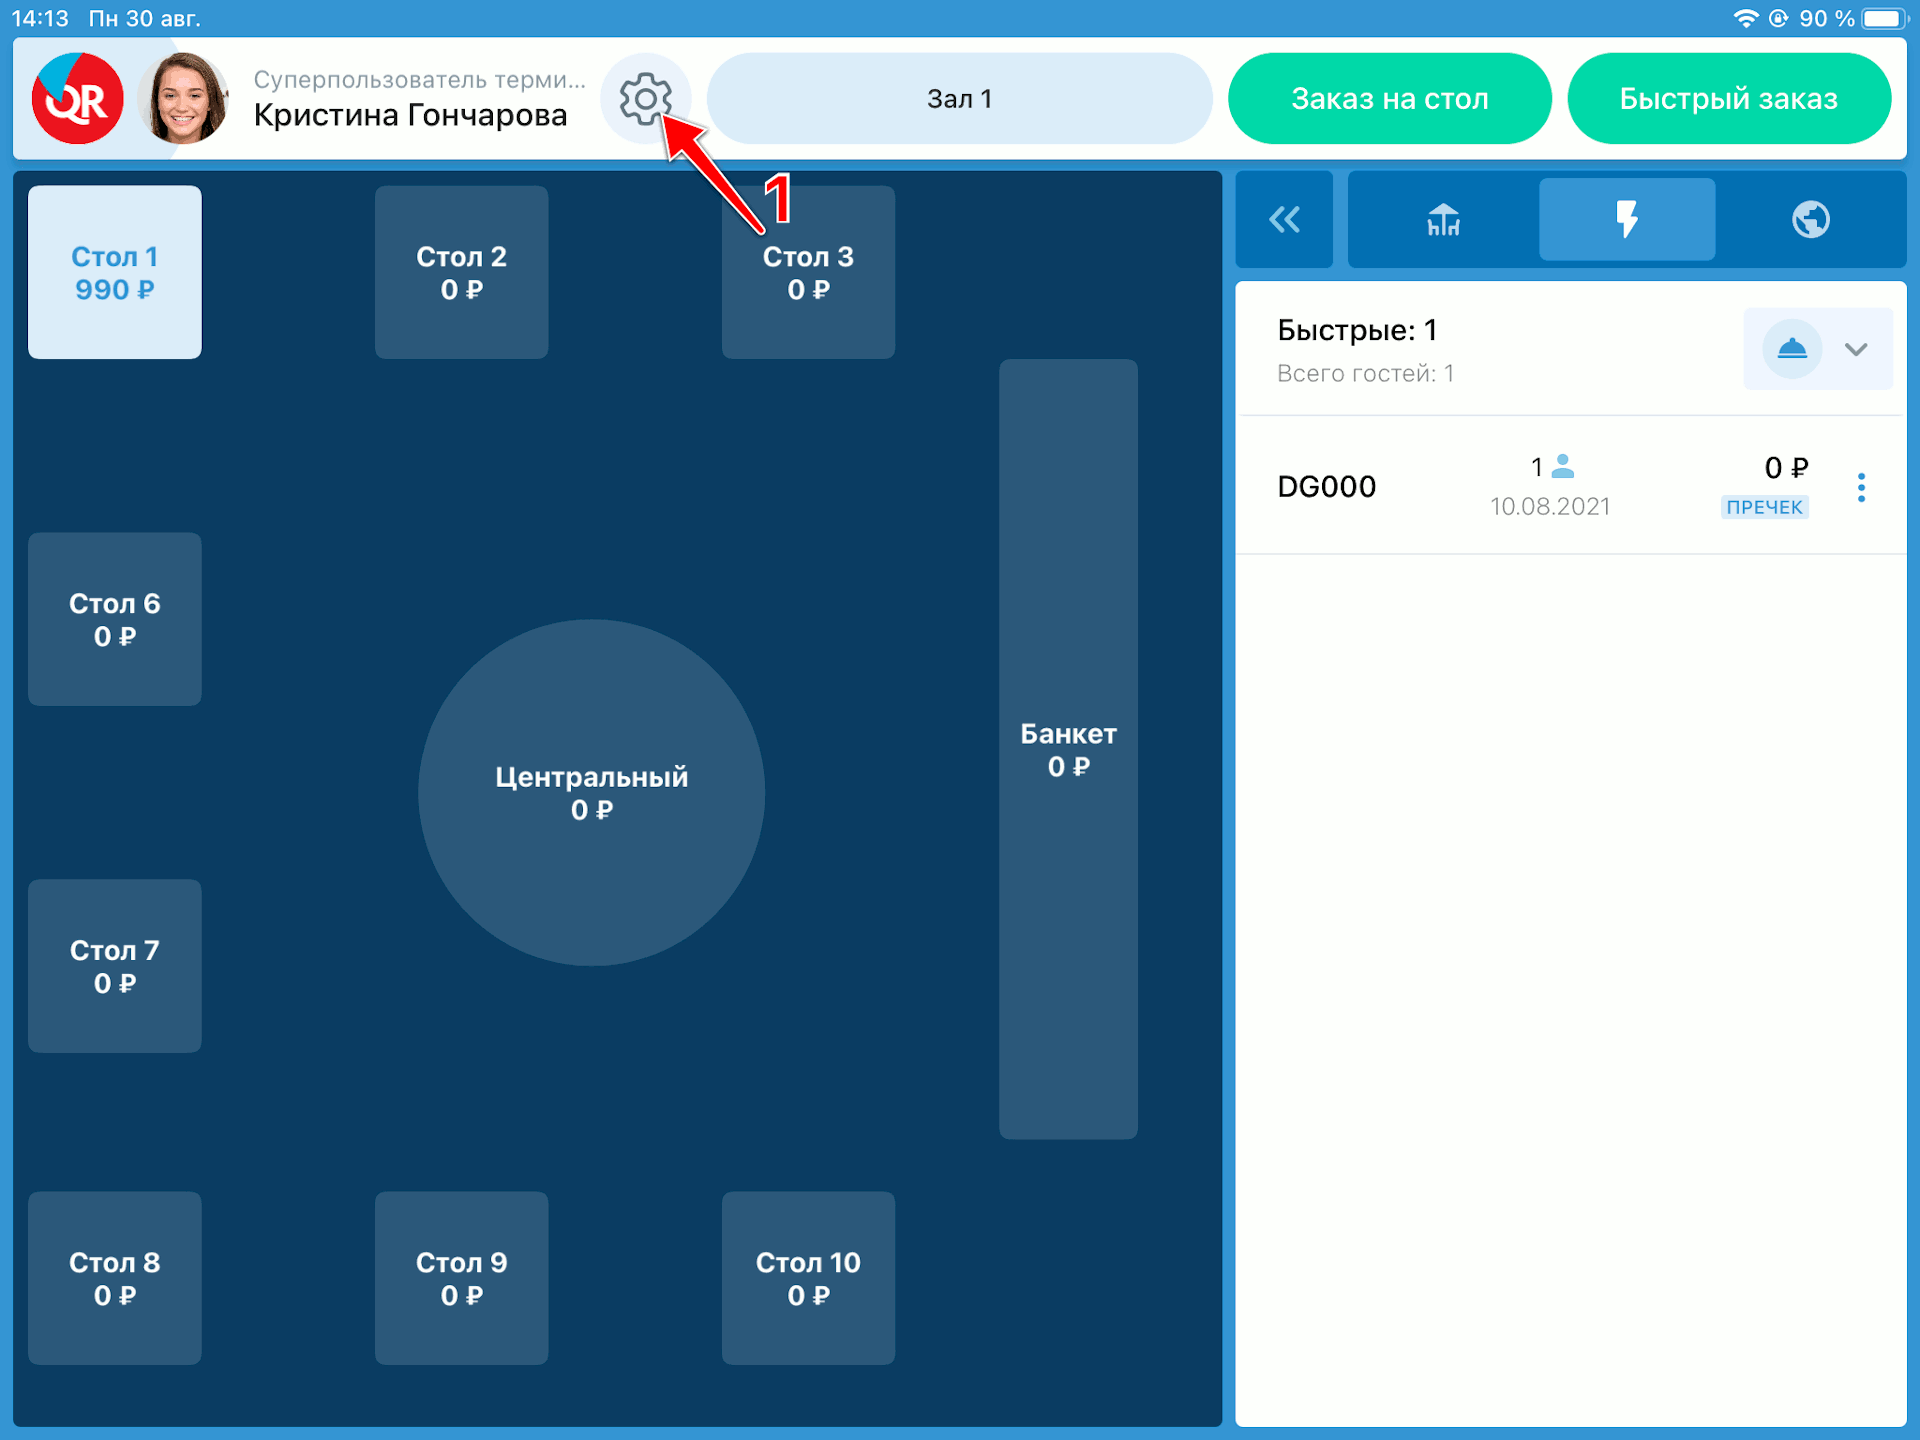Open settings via the gear icon
Screen dimensions: 1920x1440
tap(645, 98)
